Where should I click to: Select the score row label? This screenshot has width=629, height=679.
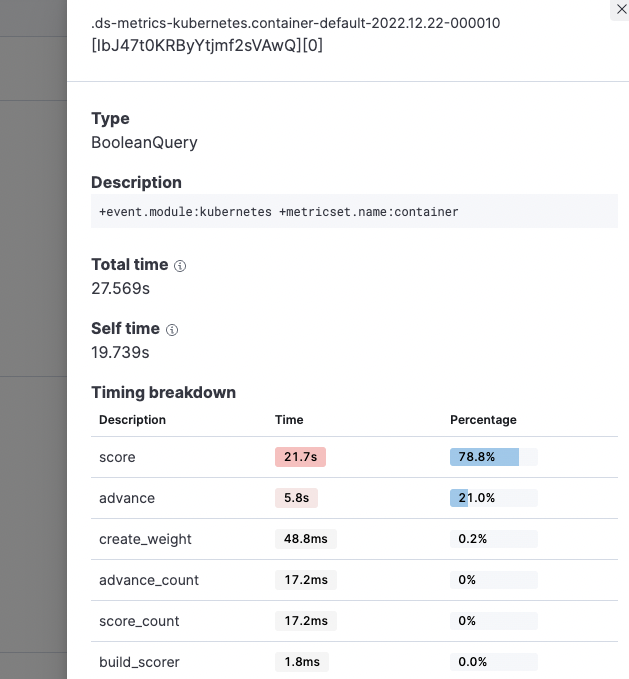click(117, 457)
